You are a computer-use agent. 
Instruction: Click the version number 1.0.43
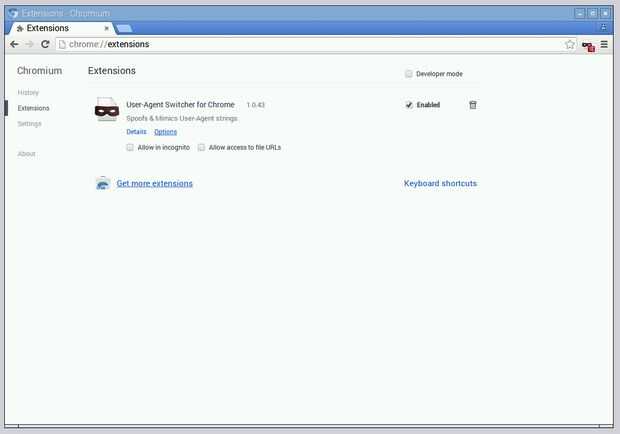point(255,105)
